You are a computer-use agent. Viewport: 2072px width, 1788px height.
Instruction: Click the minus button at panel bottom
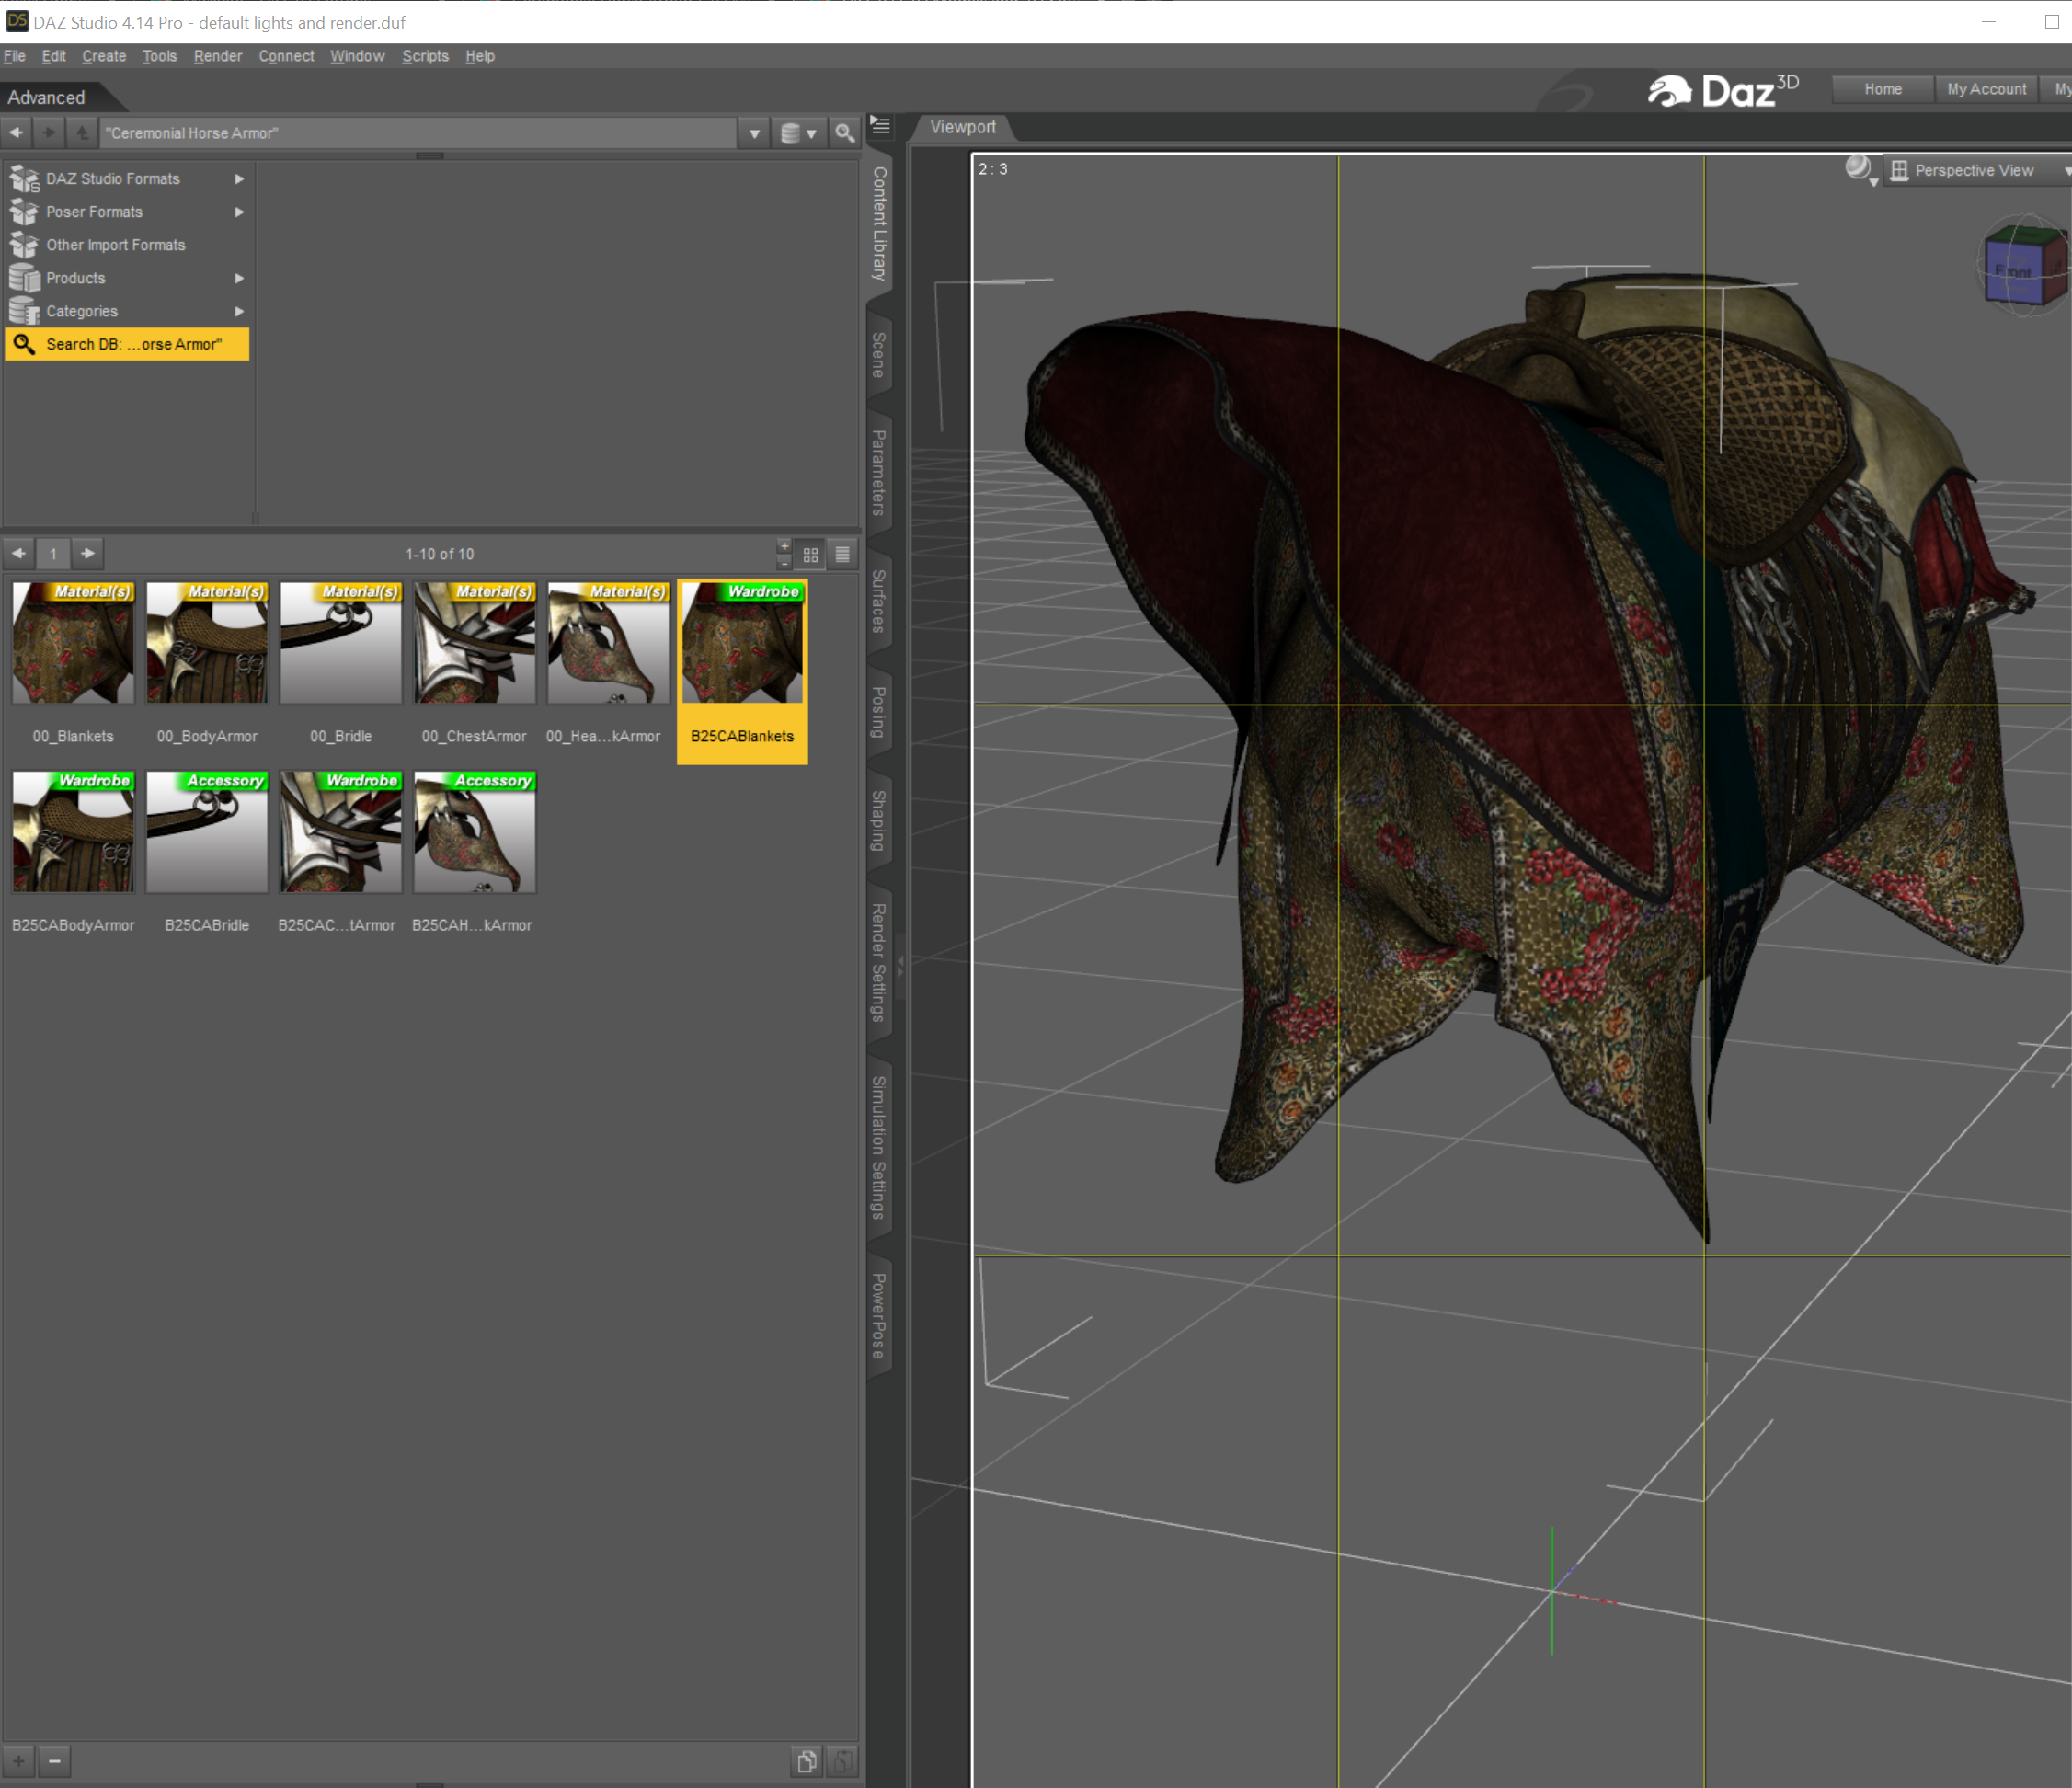coord(55,1761)
